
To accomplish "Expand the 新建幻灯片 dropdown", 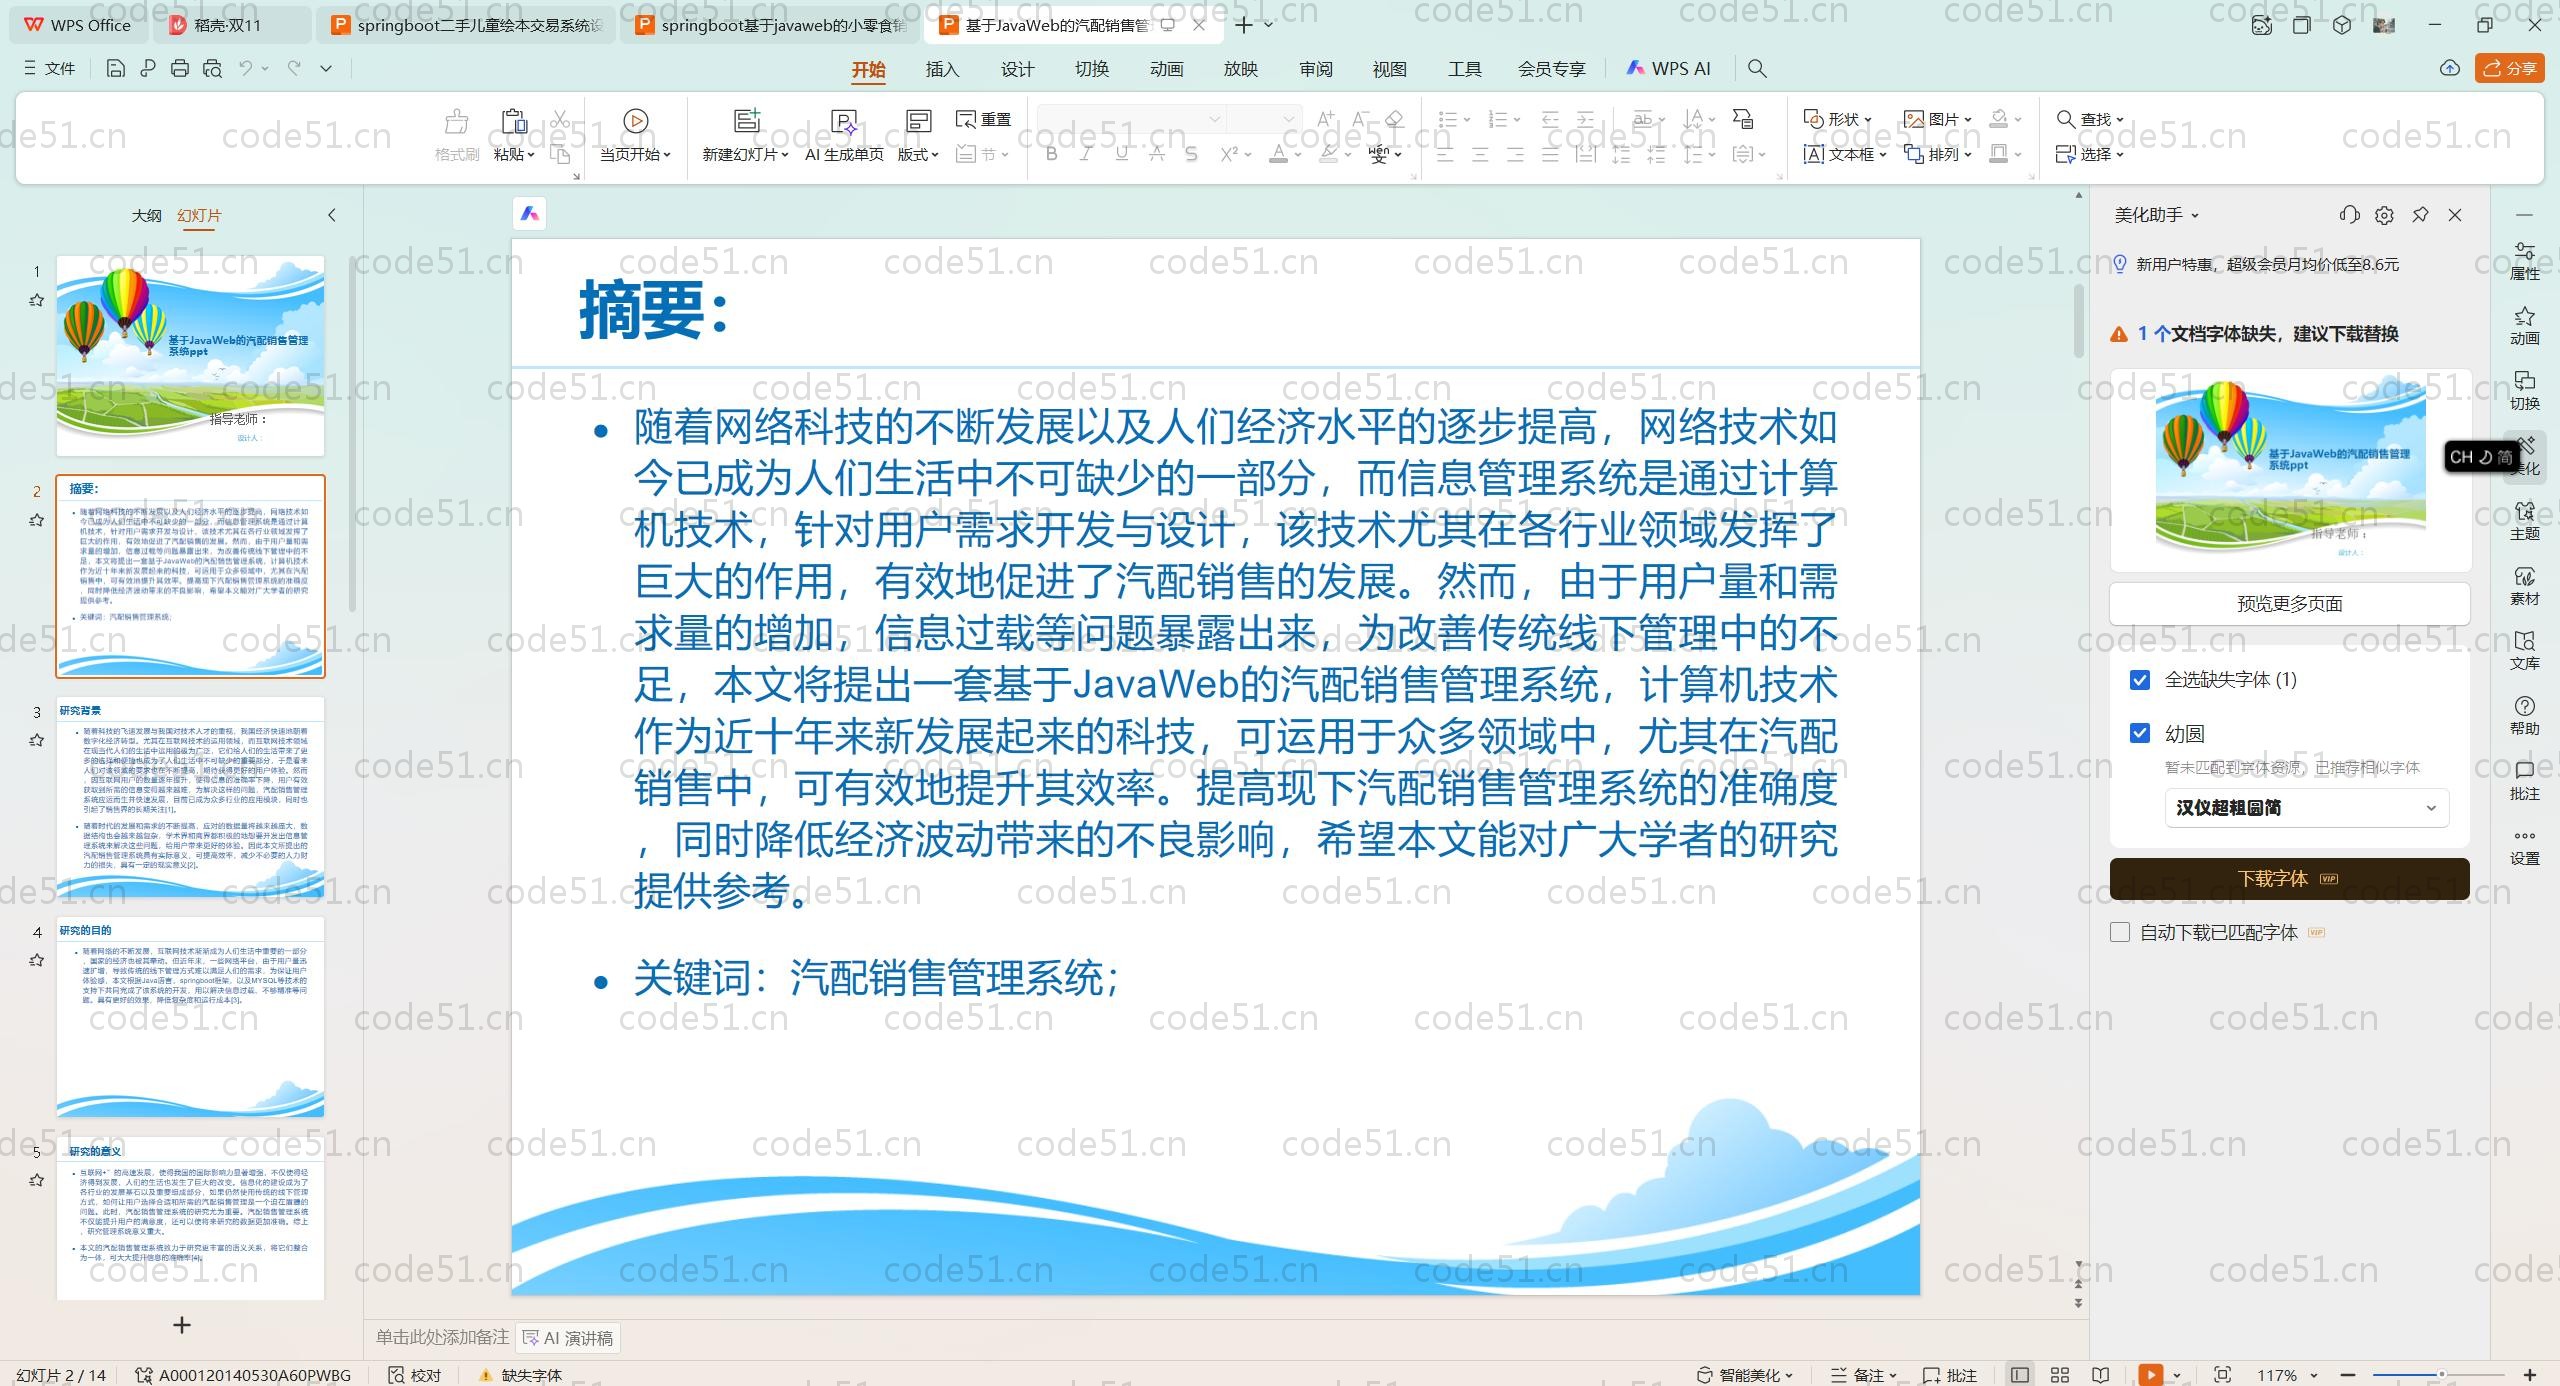I will click(x=785, y=155).
